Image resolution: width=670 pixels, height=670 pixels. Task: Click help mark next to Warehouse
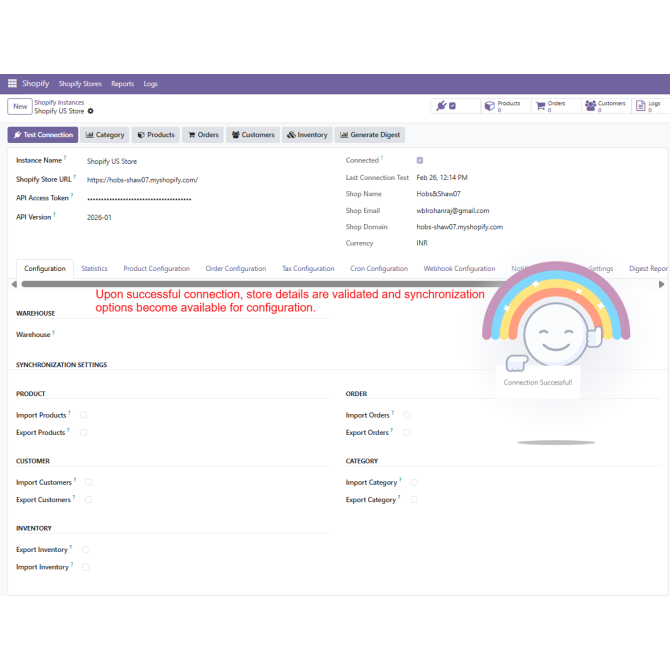[53, 332]
